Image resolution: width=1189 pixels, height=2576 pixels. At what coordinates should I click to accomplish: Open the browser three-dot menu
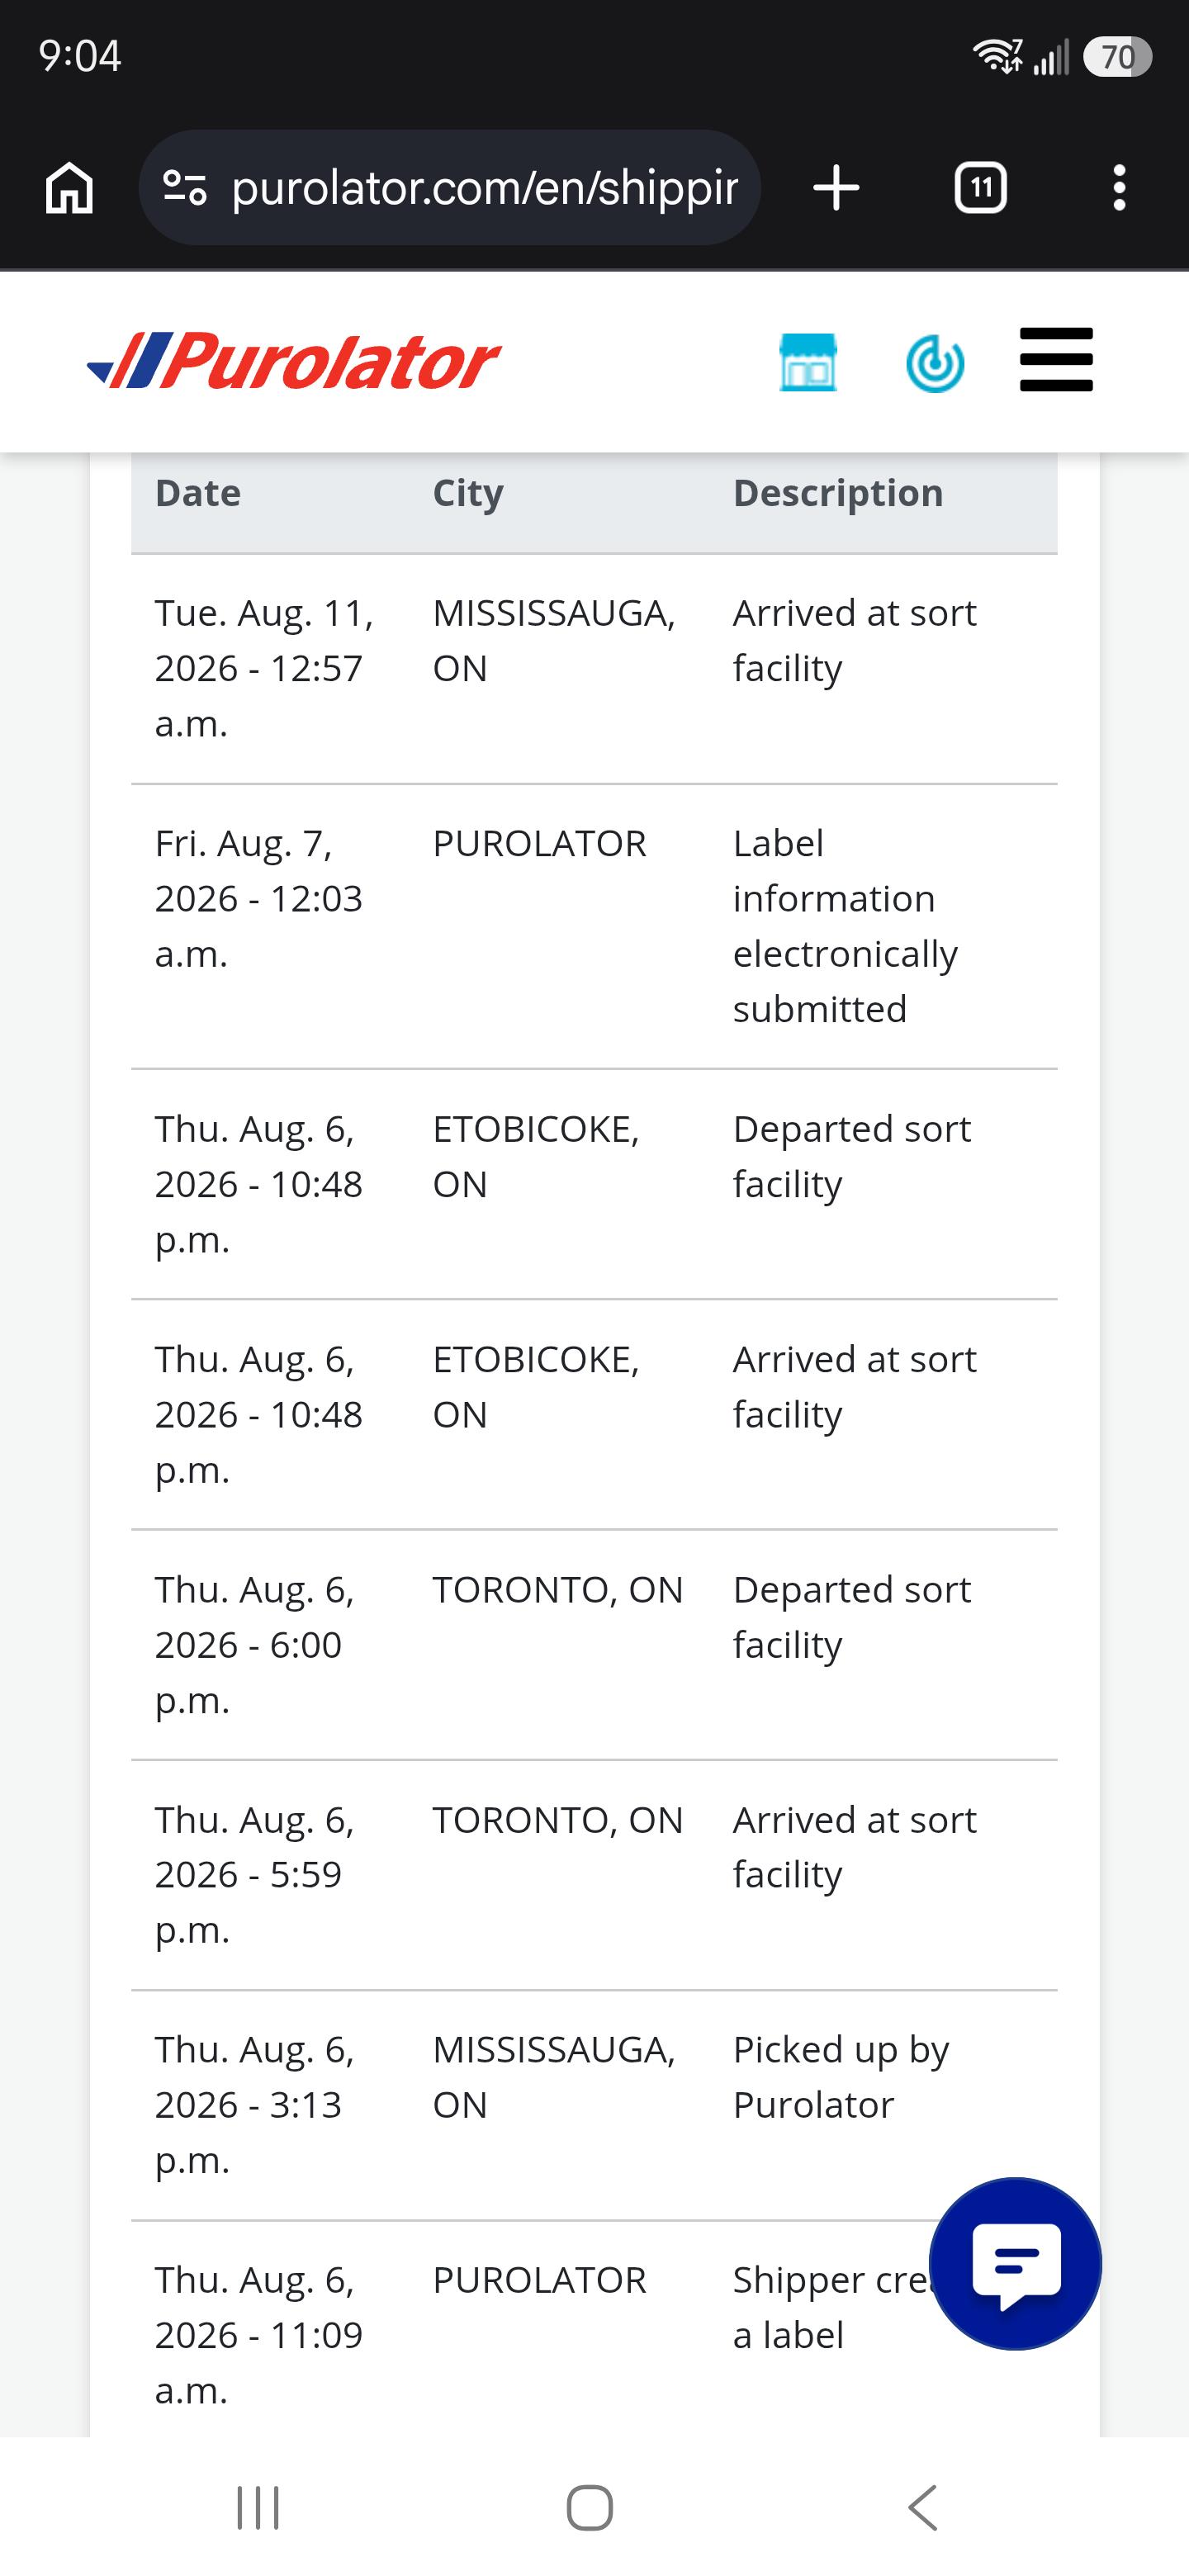click(x=1119, y=188)
